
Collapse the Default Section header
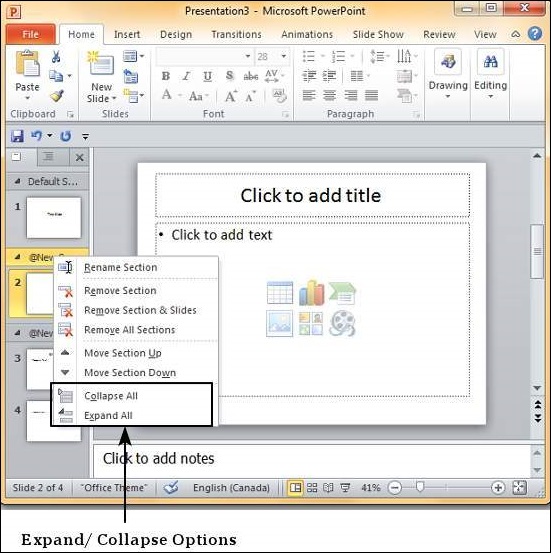click(x=17, y=182)
